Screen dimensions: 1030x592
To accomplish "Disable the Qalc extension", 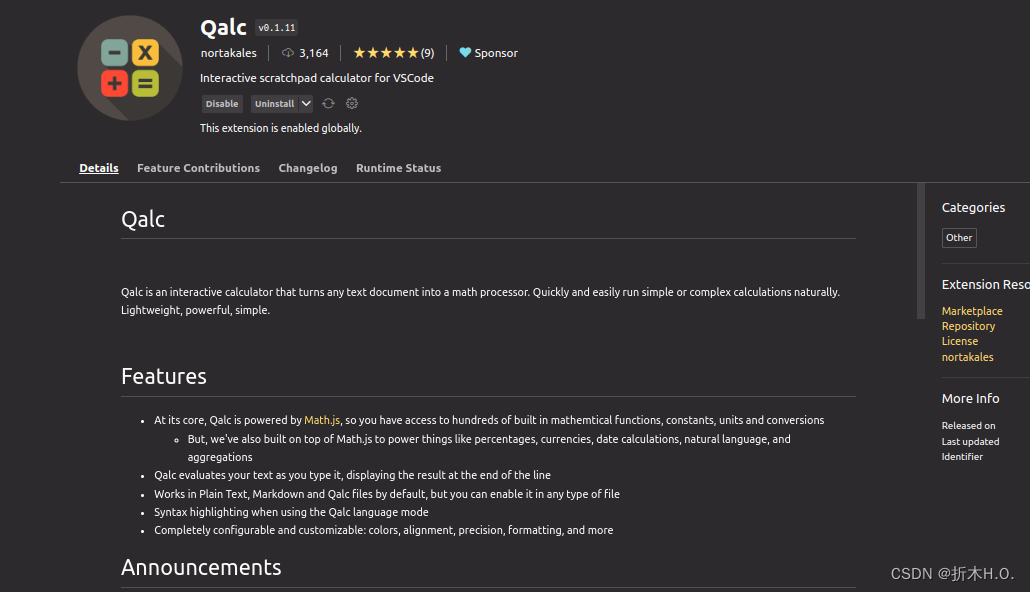I will 222,104.
